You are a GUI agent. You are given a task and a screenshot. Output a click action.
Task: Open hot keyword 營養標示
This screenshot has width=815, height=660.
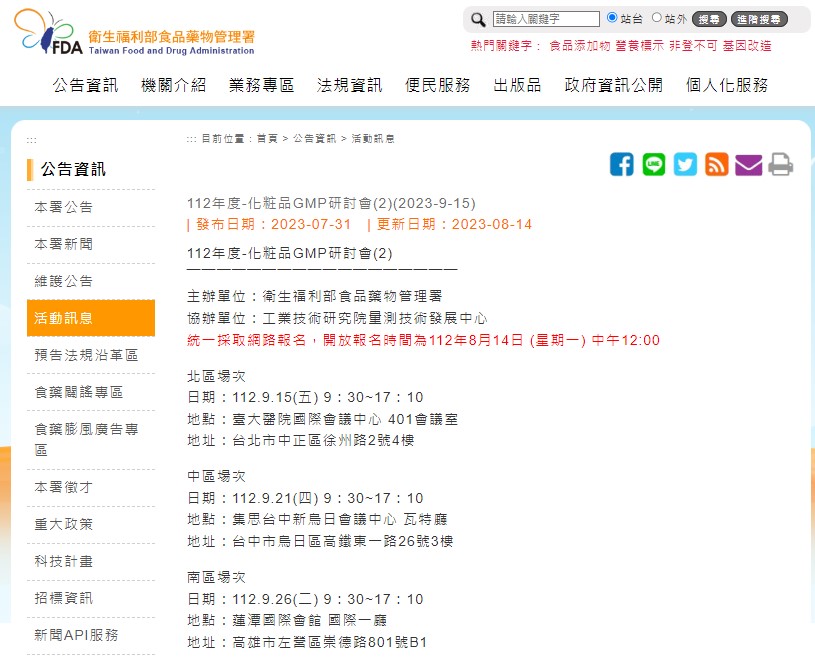tap(639, 46)
